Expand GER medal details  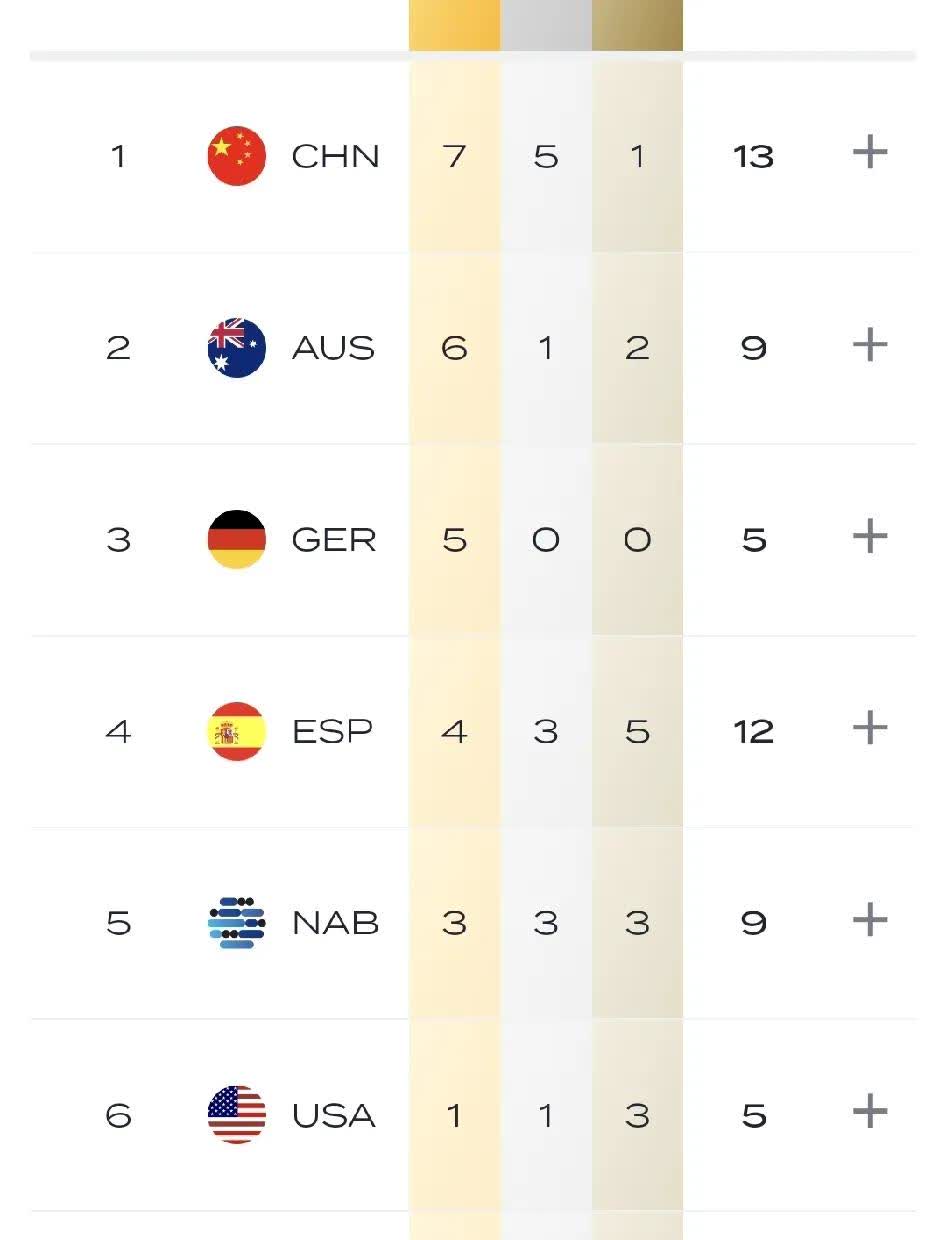point(870,537)
